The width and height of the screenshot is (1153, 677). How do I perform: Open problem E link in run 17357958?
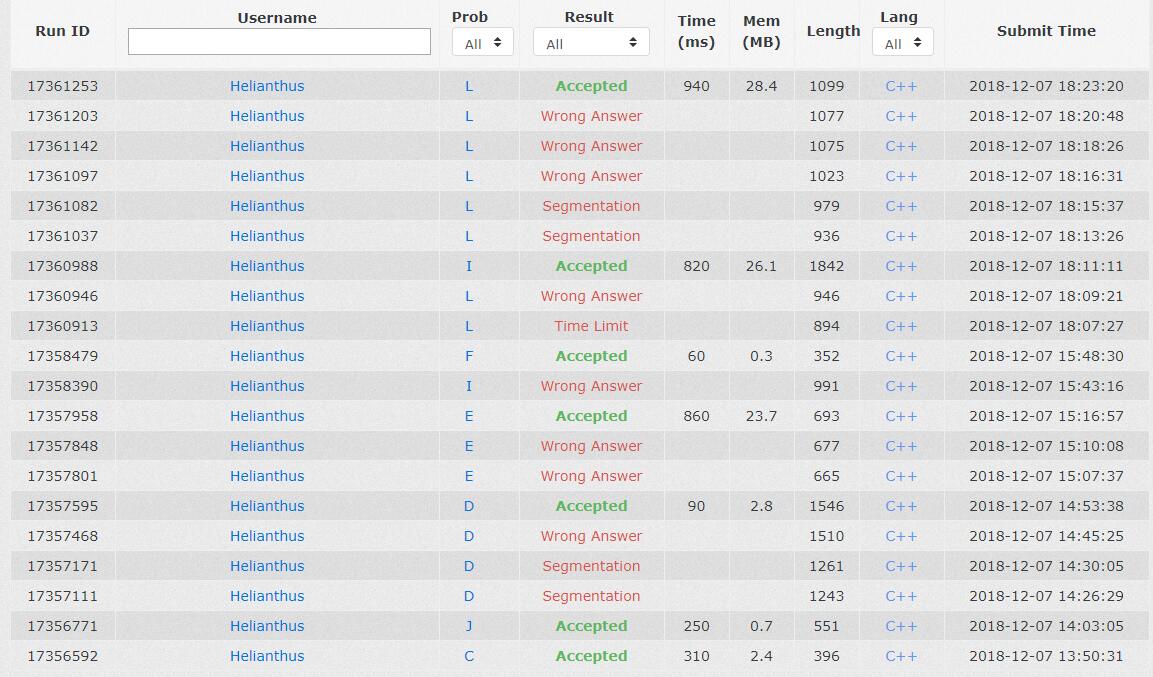coord(469,416)
